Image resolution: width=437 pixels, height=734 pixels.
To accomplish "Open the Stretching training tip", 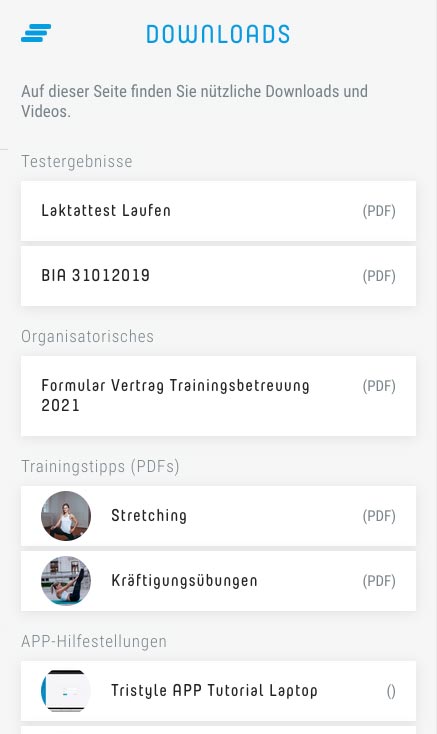I will (218, 516).
